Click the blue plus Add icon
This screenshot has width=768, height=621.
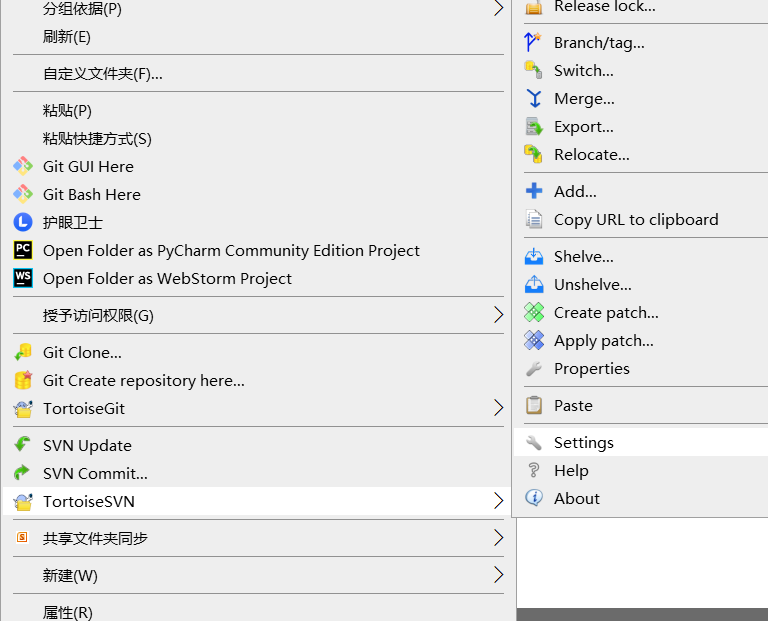tap(534, 191)
